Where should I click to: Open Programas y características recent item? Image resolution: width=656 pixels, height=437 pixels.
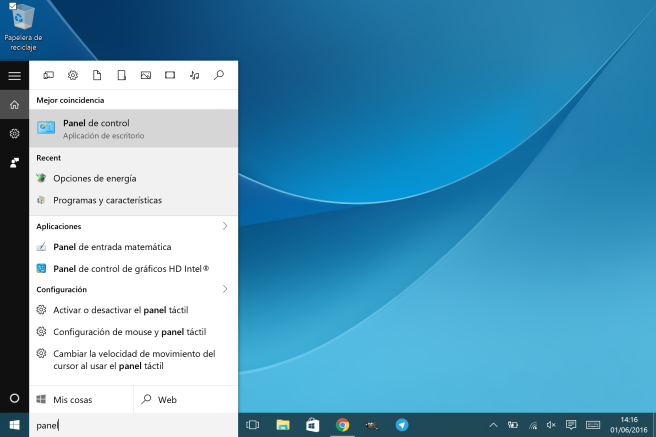pyautogui.click(x=133, y=200)
